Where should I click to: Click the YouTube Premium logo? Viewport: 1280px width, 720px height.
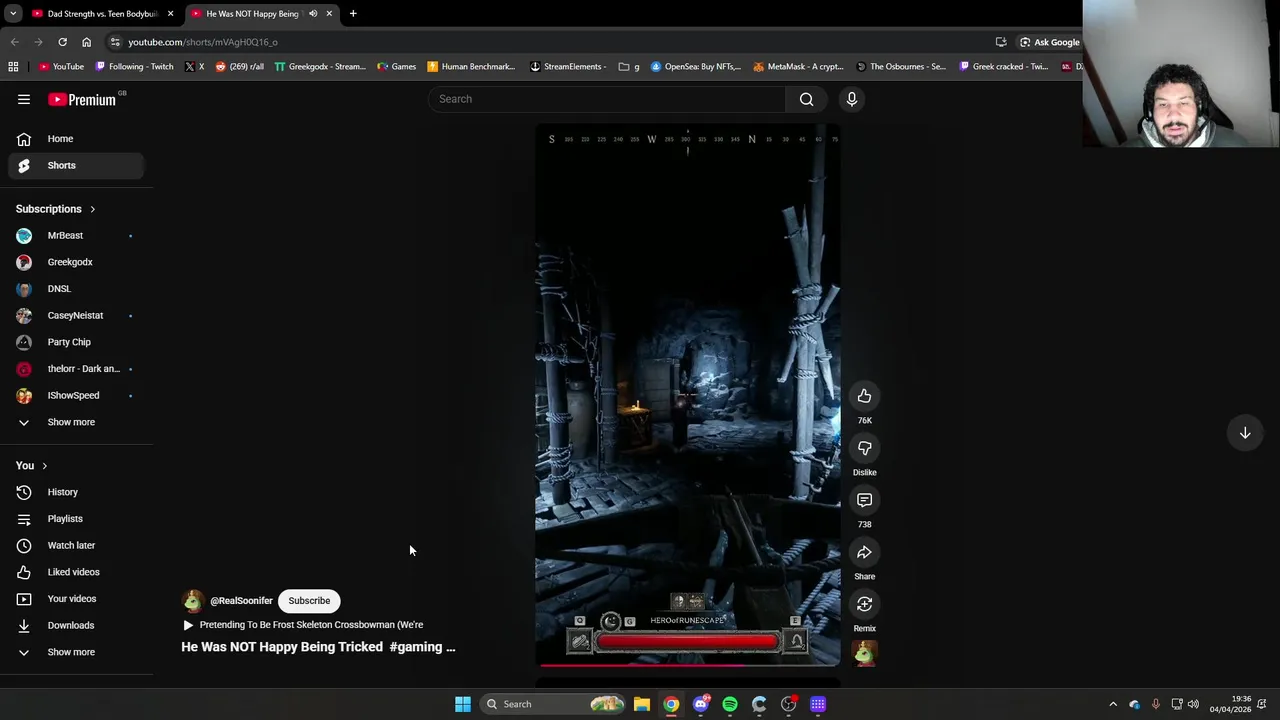(83, 99)
